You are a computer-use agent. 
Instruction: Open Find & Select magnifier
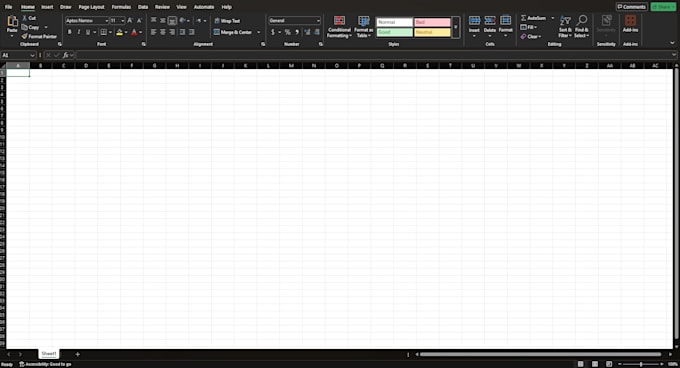tap(582, 27)
